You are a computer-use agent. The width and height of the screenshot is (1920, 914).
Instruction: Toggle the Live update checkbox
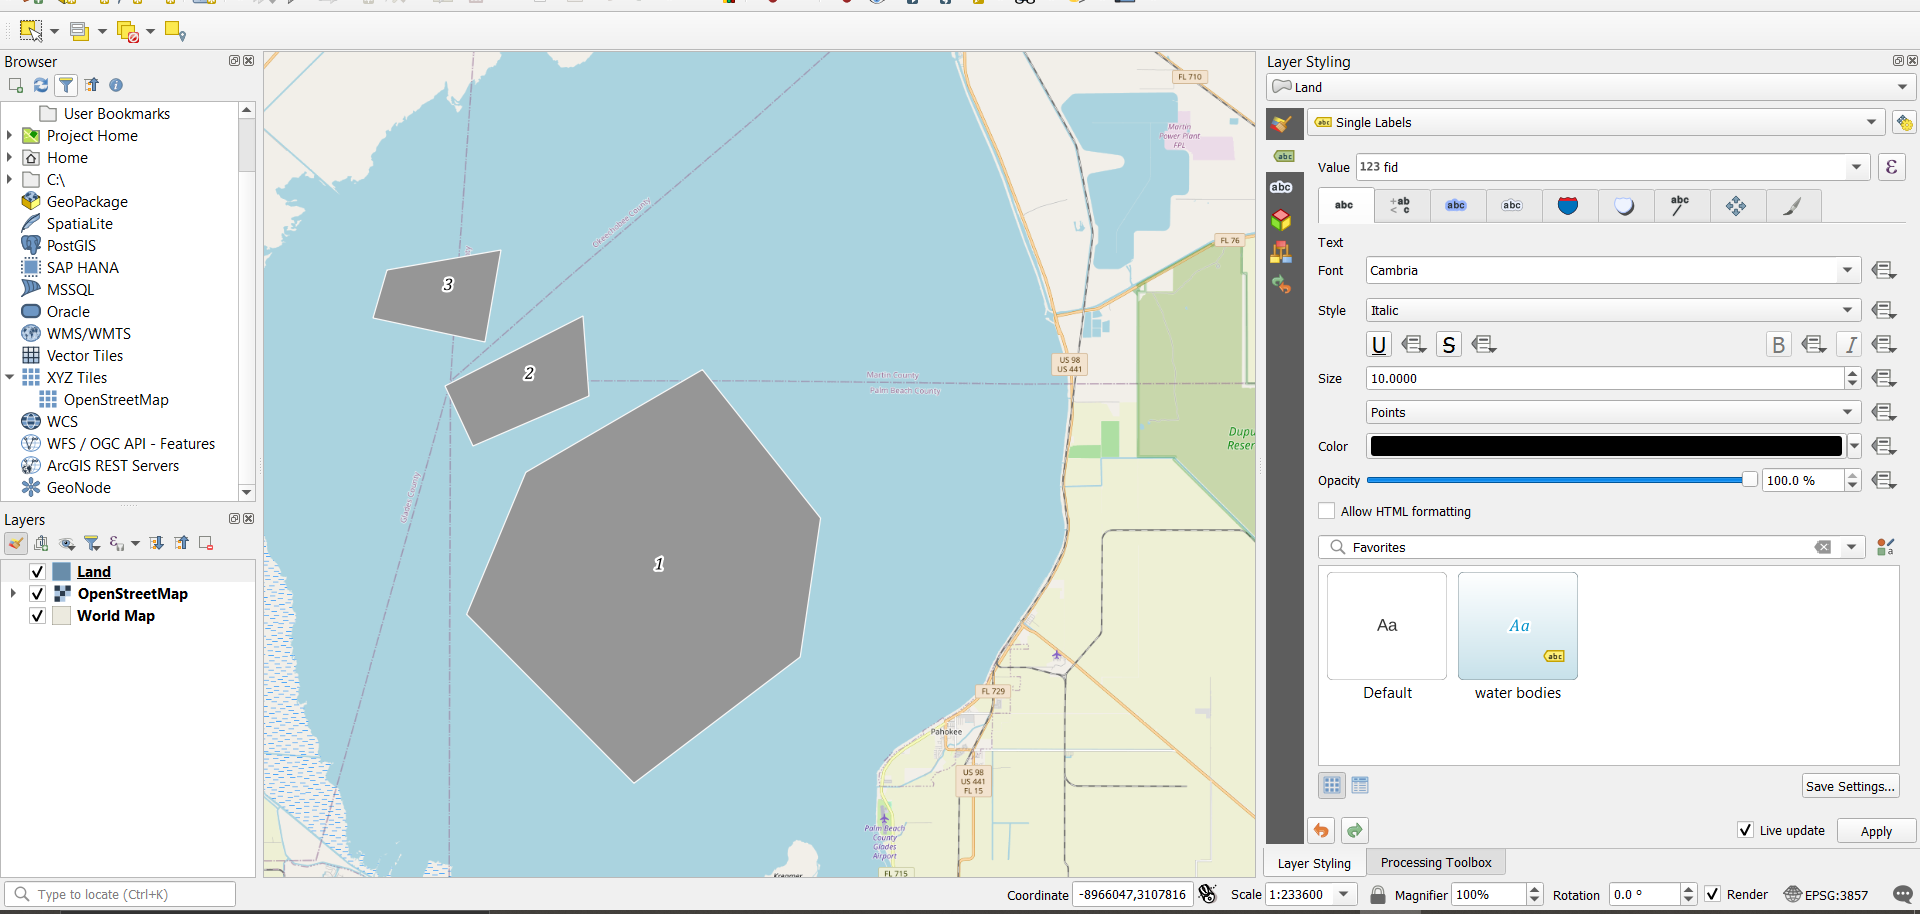point(1745,830)
